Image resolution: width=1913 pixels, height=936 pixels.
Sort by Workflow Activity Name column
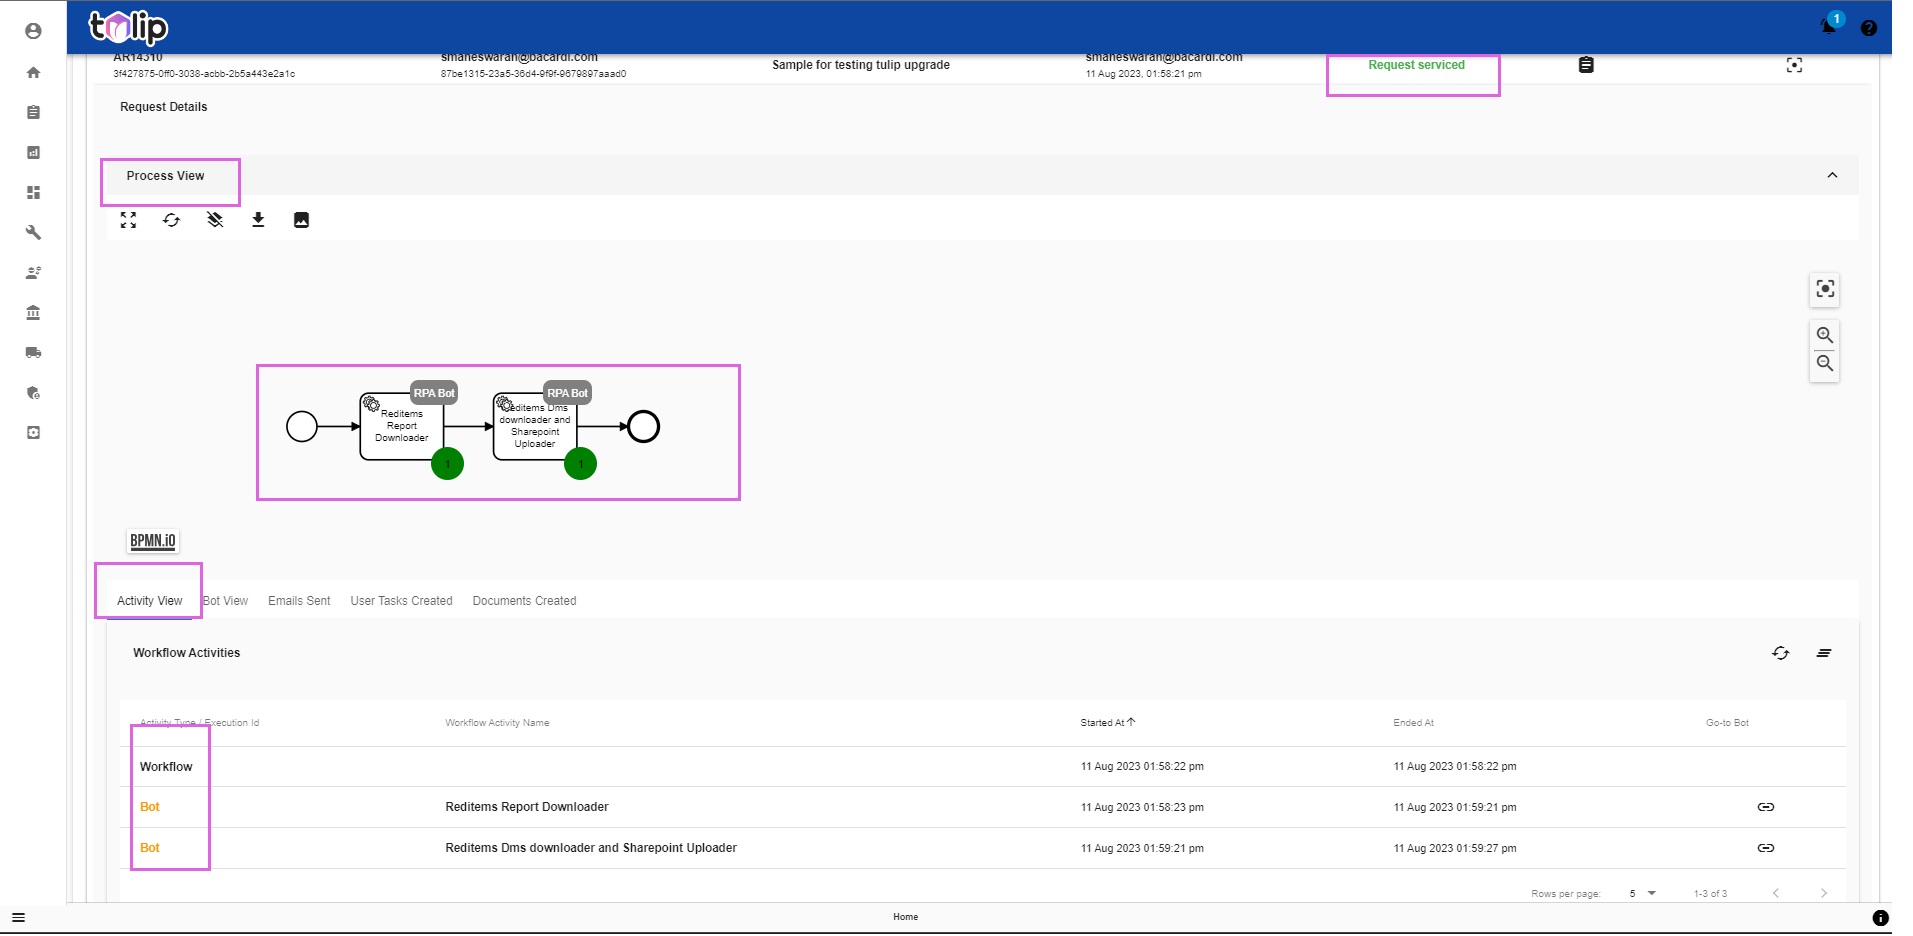tap(497, 723)
